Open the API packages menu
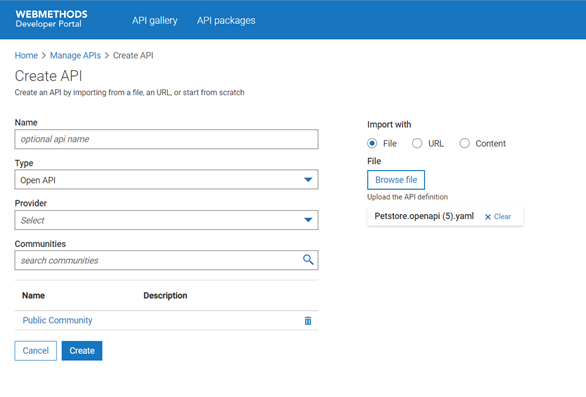The height and width of the screenshot is (397, 586). (x=226, y=21)
